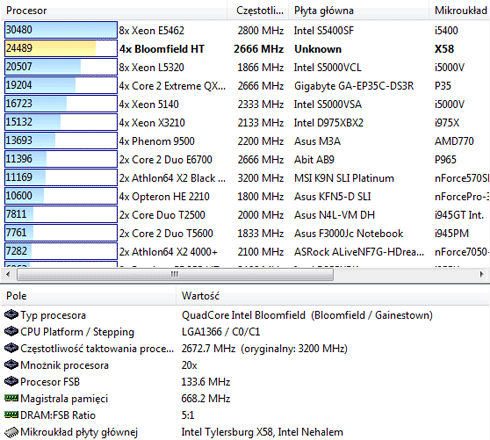Select the 4x Opteron HE 2210 row
490x440 pixels.
pos(247,196)
